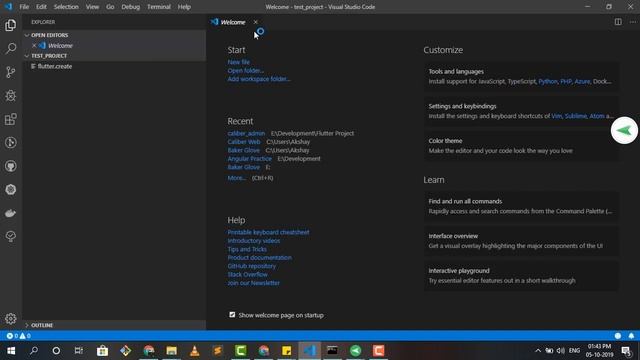Open the Task View button on taskbar
Screen dimensions: 640x360
tap(79, 351)
